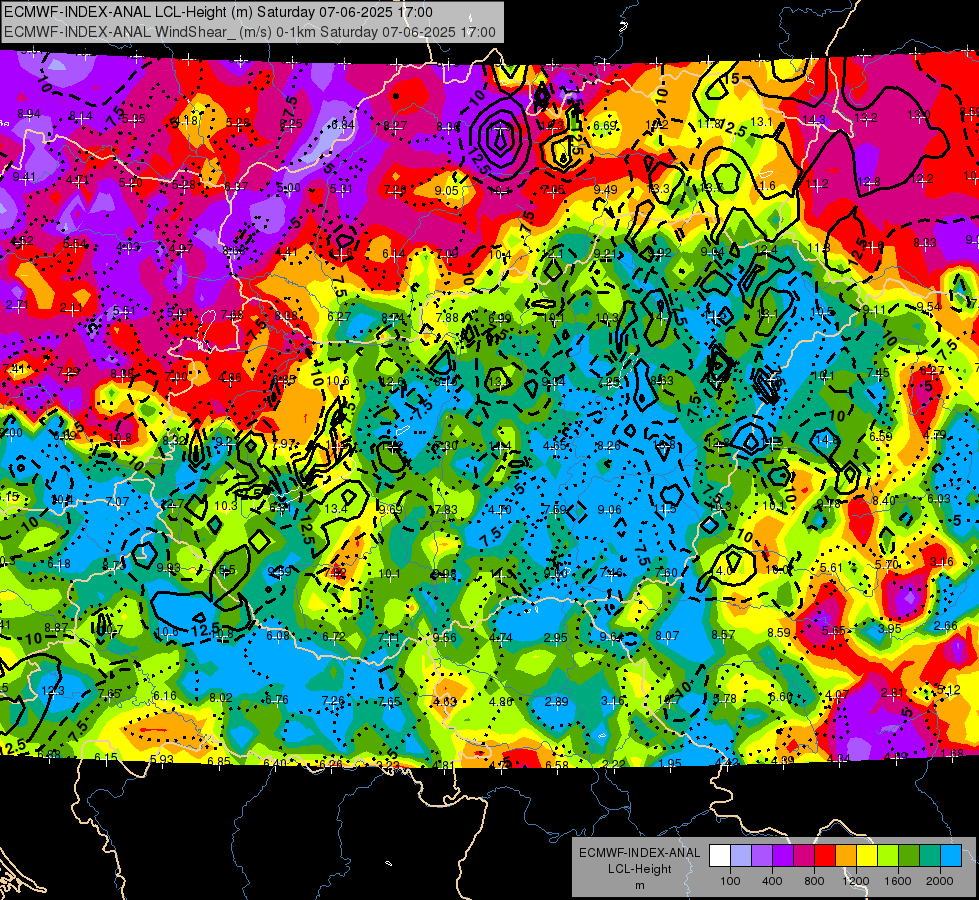This screenshot has height=900, width=979.
Task: Click the legend label '800'
Action: tap(814, 881)
